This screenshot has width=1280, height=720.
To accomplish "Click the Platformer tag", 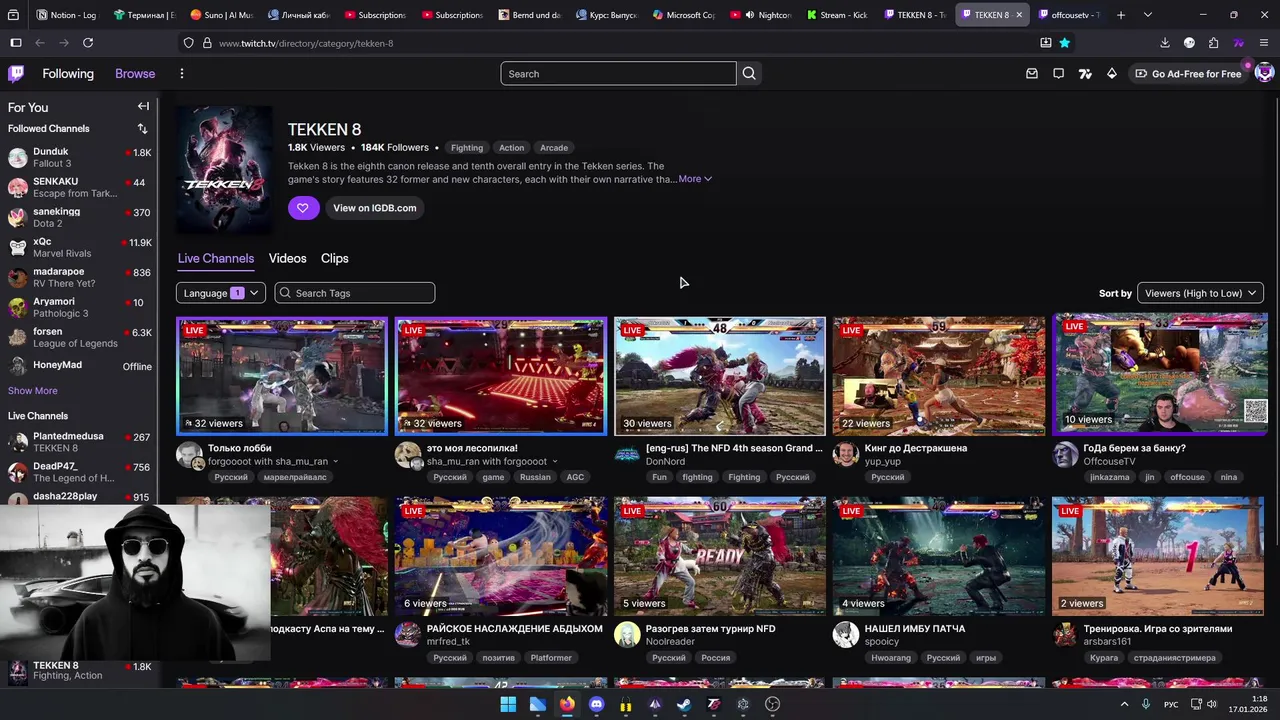I will [x=551, y=658].
